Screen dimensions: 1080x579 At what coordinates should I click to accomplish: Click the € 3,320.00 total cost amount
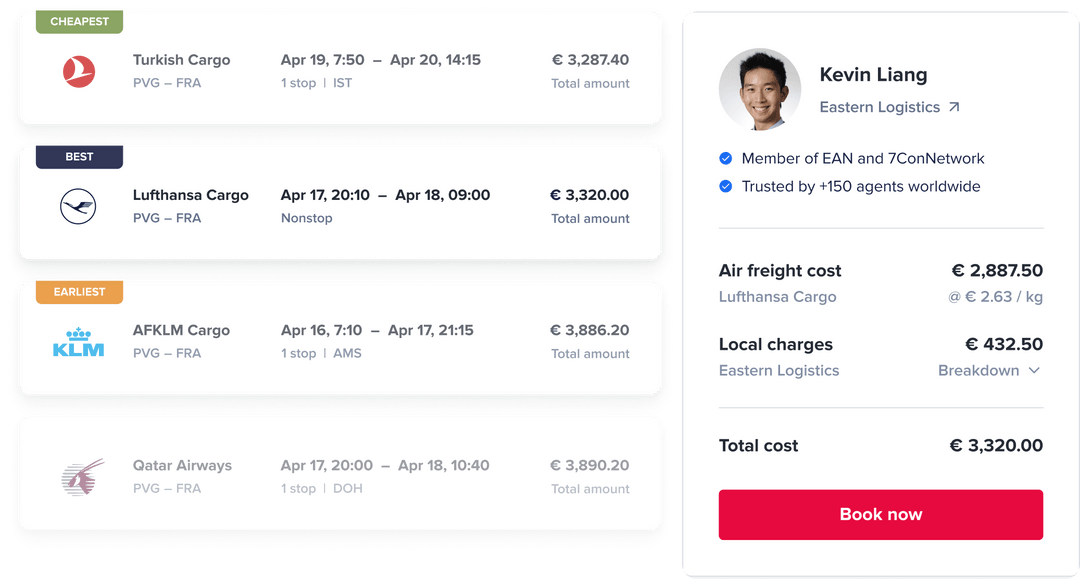point(996,446)
